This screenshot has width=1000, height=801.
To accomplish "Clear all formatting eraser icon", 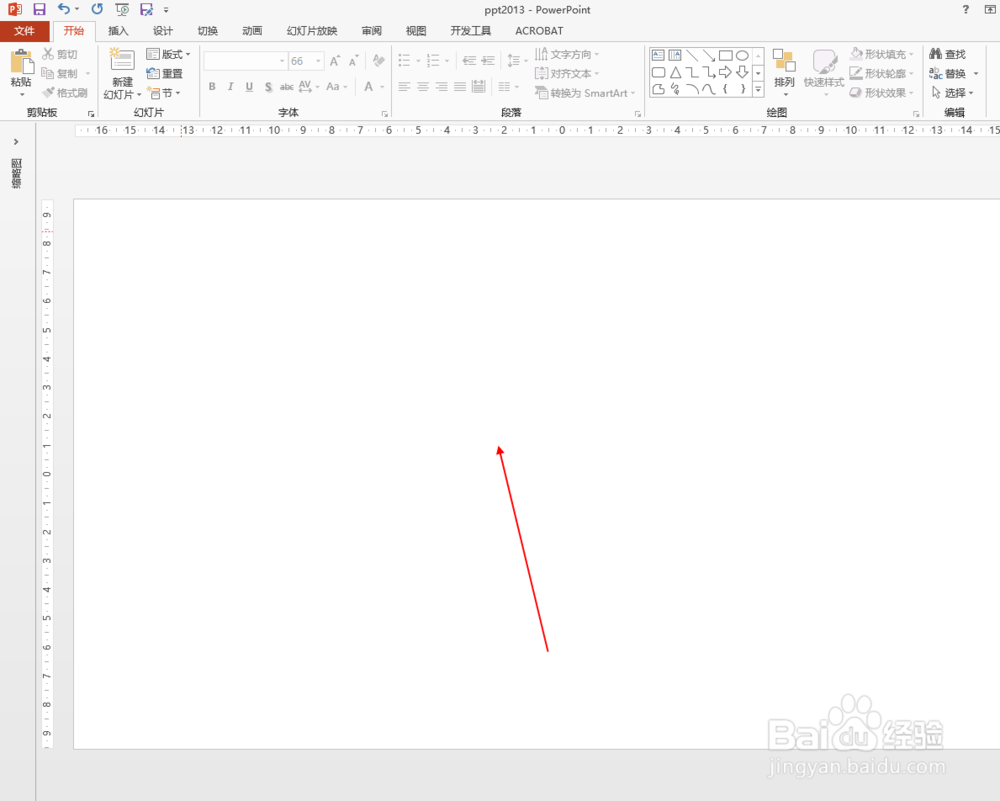I will pyautogui.click(x=379, y=61).
